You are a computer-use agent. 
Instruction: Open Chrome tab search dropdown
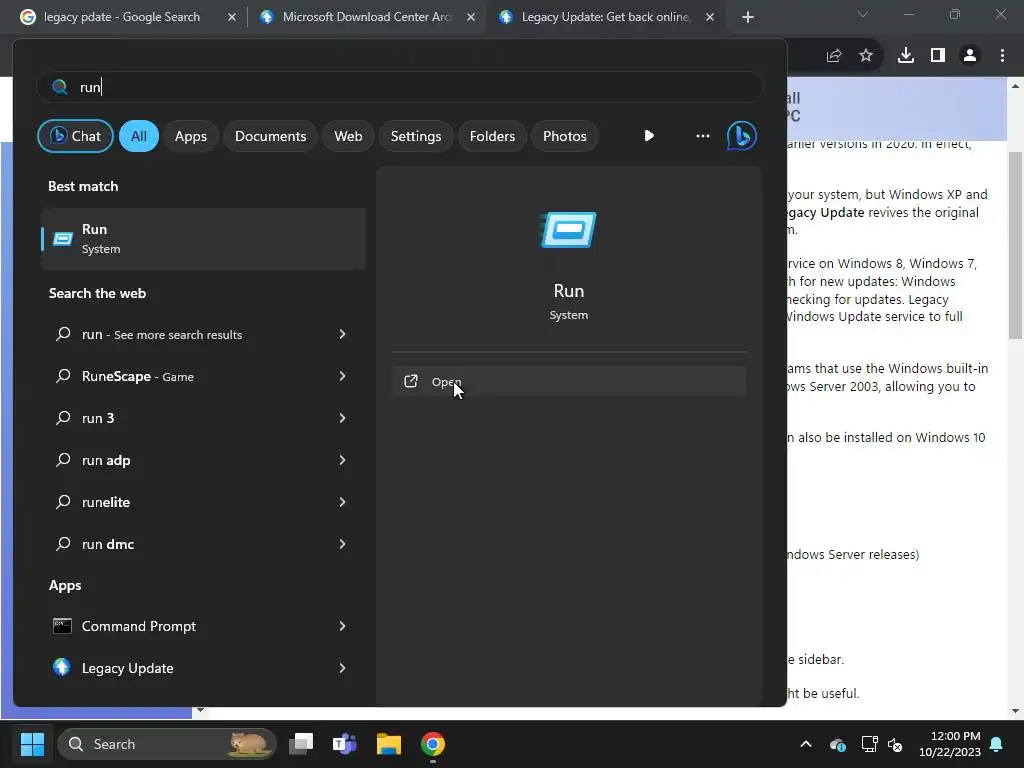coord(863,14)
